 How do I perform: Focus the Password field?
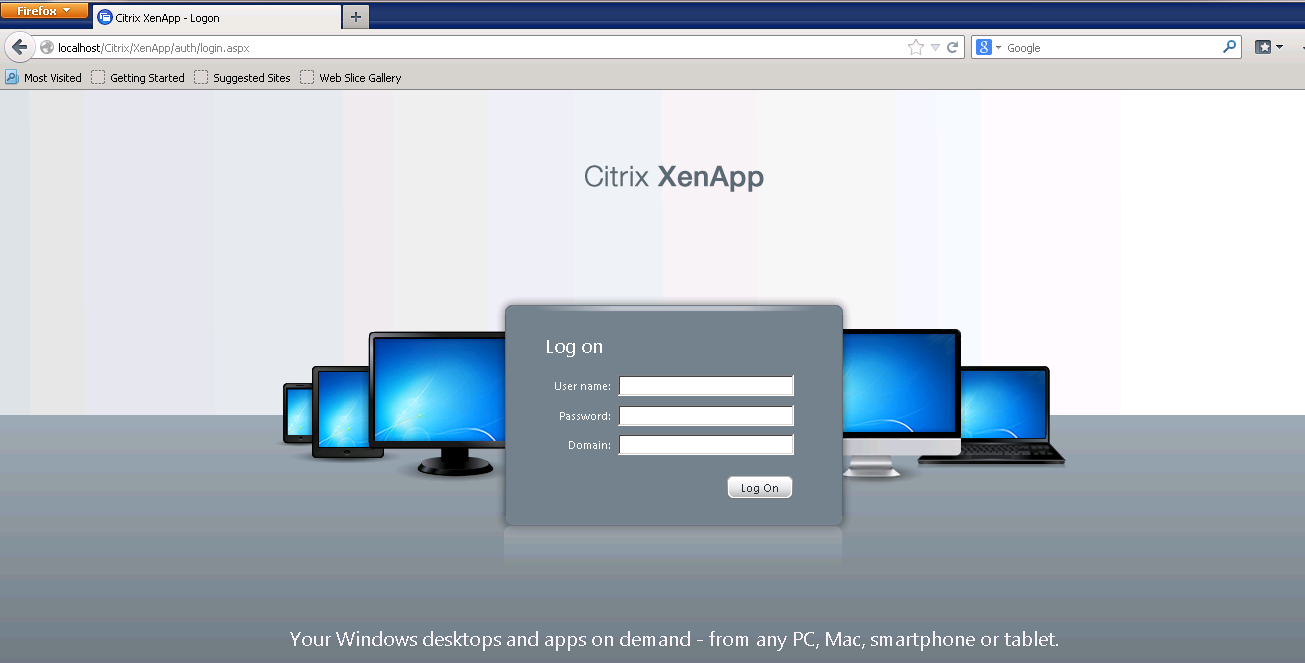click(x=706, y=416)
